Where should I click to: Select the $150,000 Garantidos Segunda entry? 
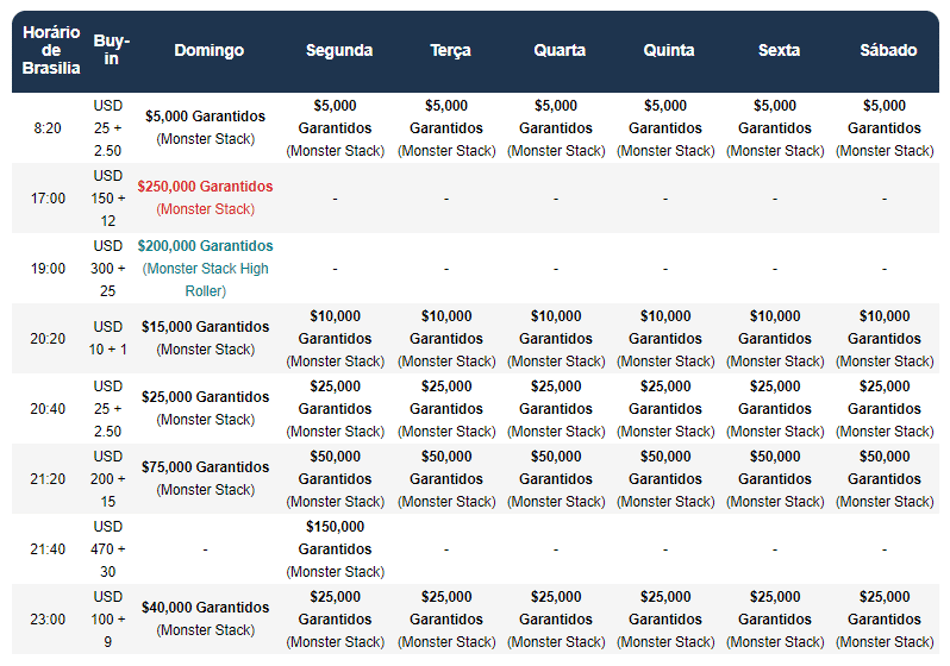click(x=335, y=549)
